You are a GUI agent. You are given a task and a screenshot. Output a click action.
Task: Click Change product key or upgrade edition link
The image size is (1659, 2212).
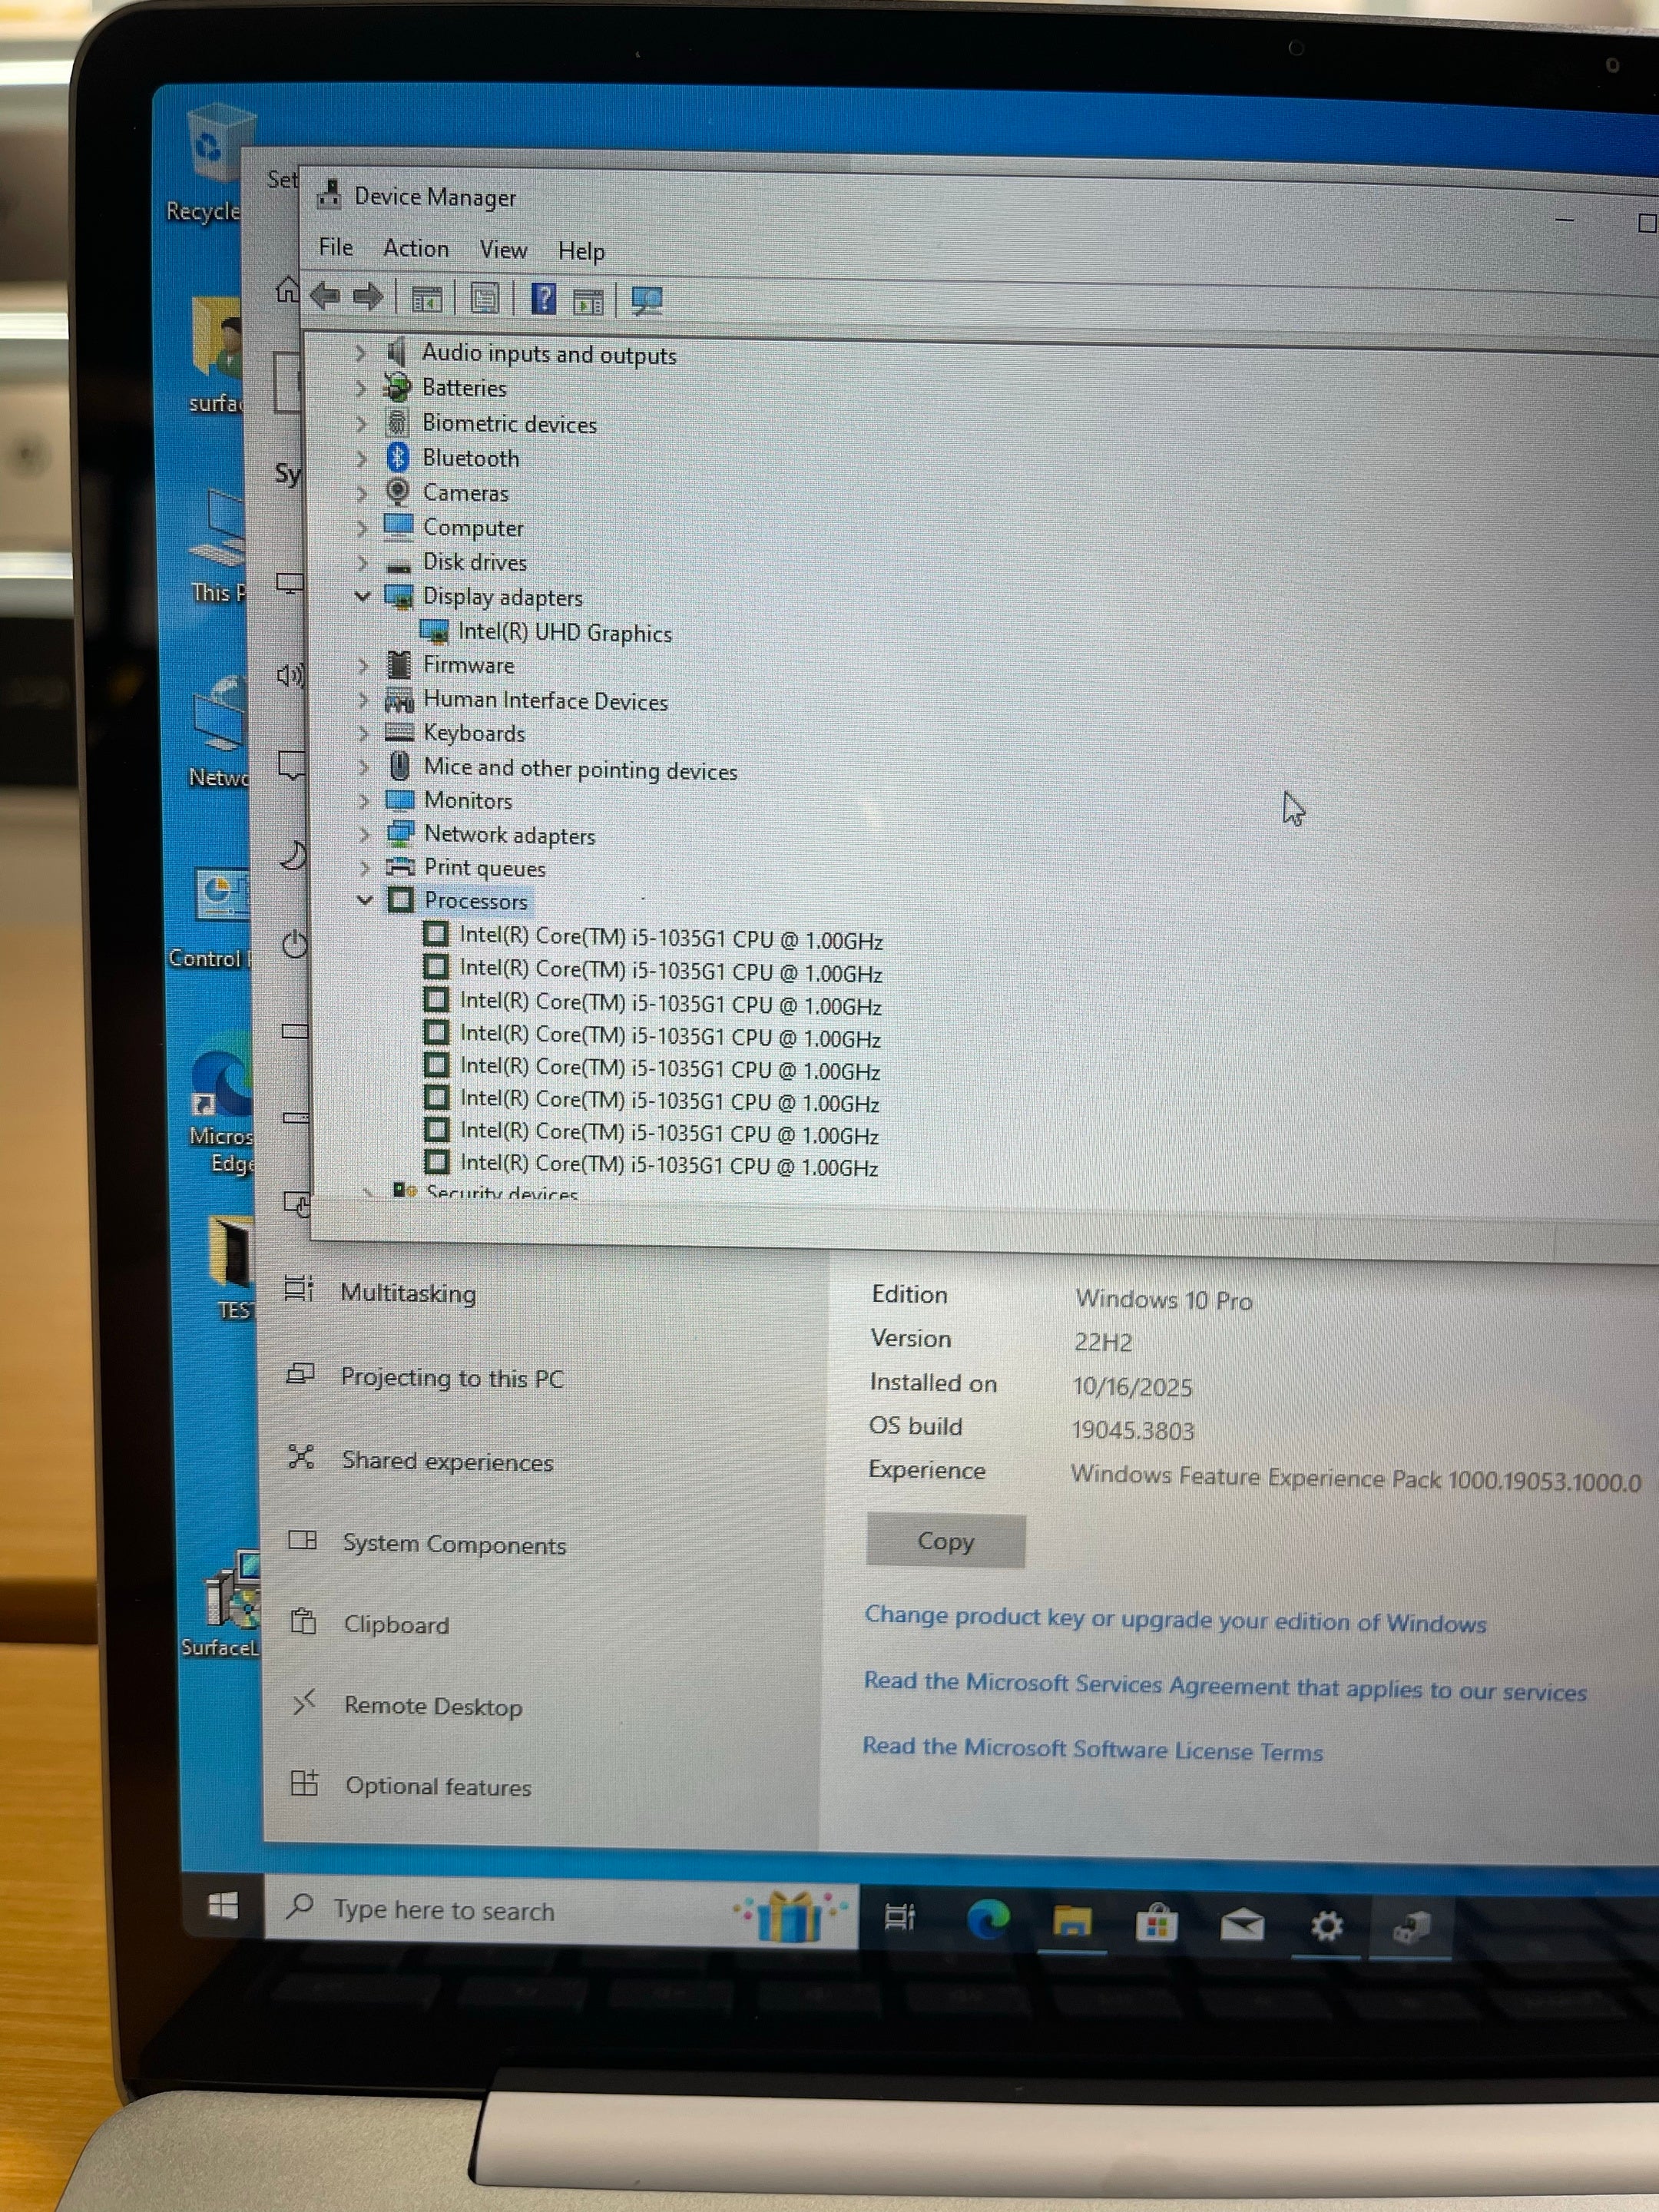[1175, 1619]
